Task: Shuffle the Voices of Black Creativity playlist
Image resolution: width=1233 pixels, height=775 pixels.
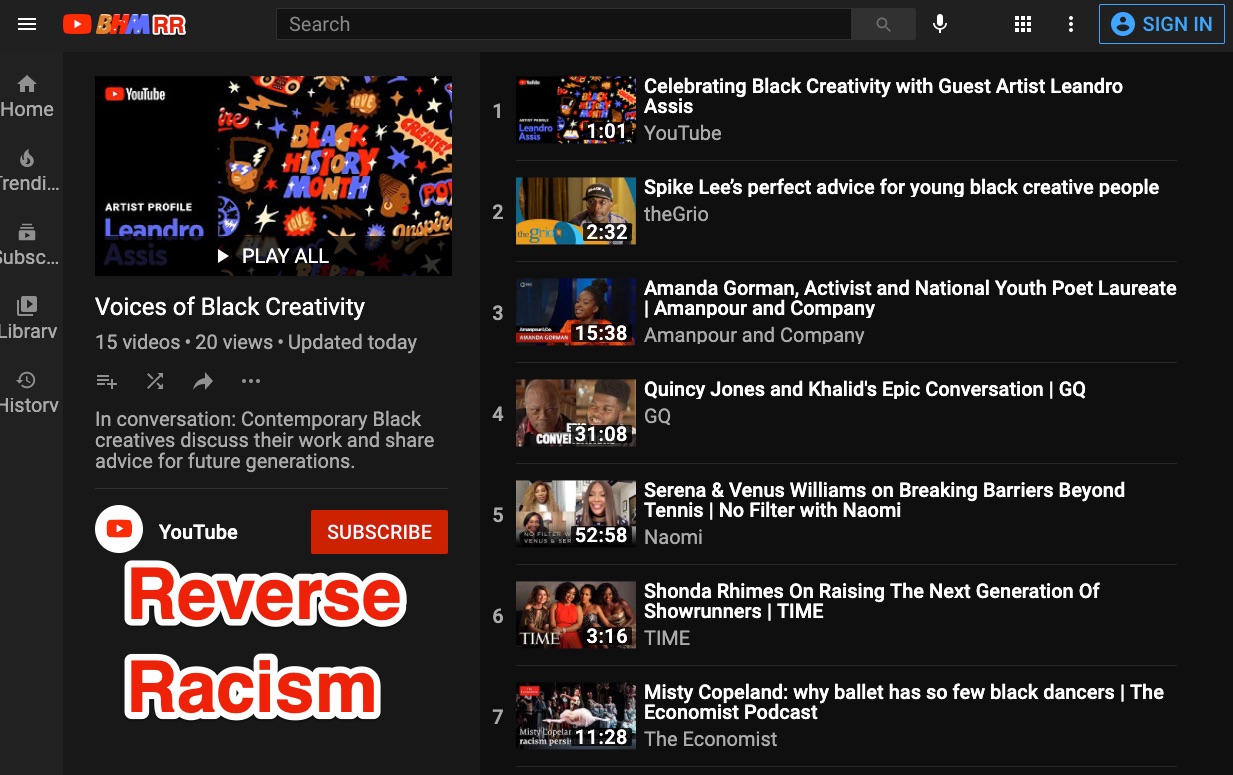Action: (155, 381)
